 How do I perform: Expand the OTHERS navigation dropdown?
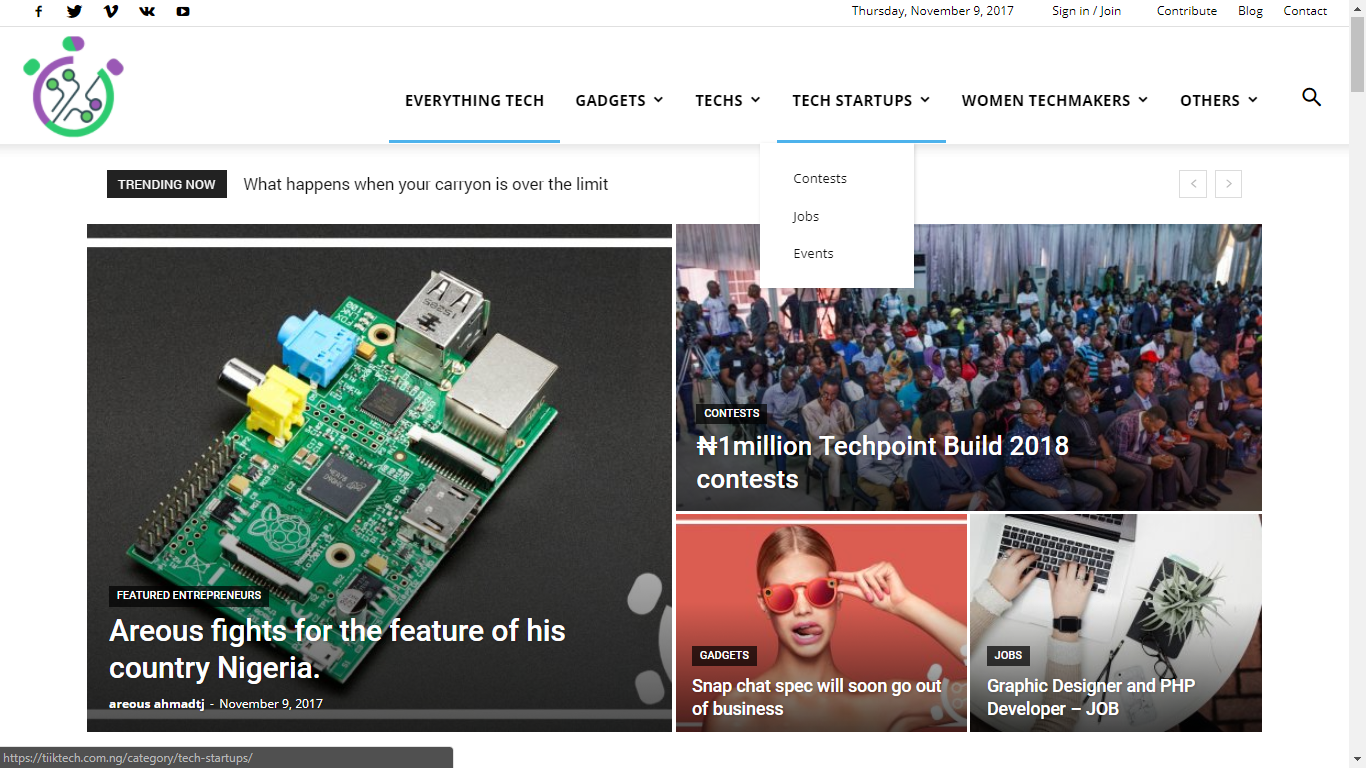1253,100
